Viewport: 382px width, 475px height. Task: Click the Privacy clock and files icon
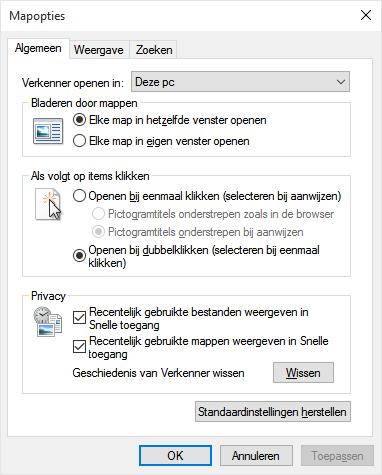pos(47,321)
